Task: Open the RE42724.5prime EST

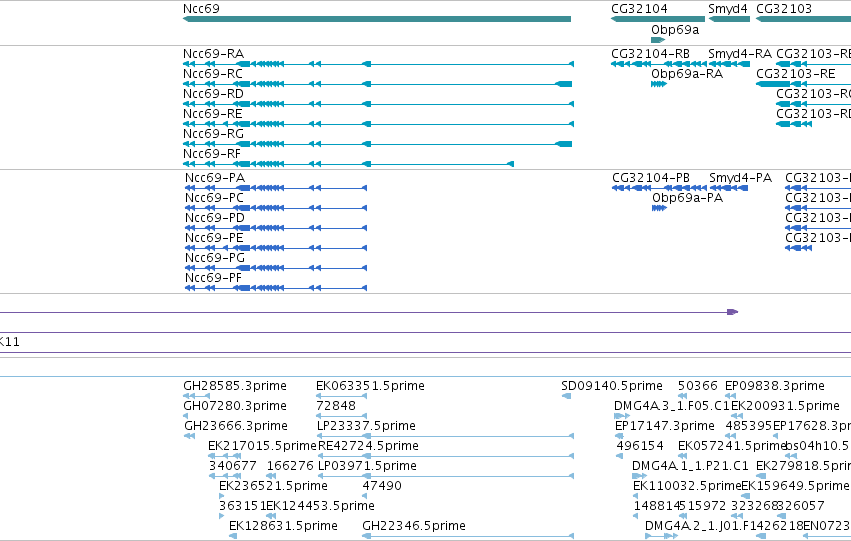Action: [x=446, y=456]
